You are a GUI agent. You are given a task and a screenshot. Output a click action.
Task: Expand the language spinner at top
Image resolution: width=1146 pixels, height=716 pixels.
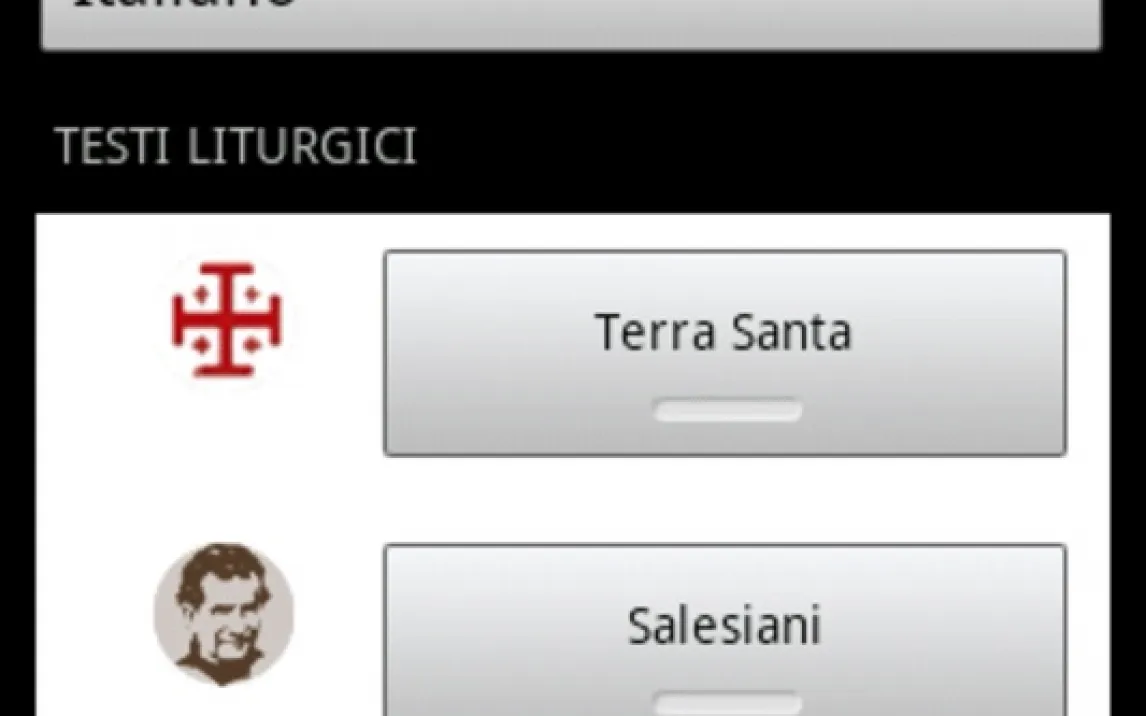coord(571,24)
